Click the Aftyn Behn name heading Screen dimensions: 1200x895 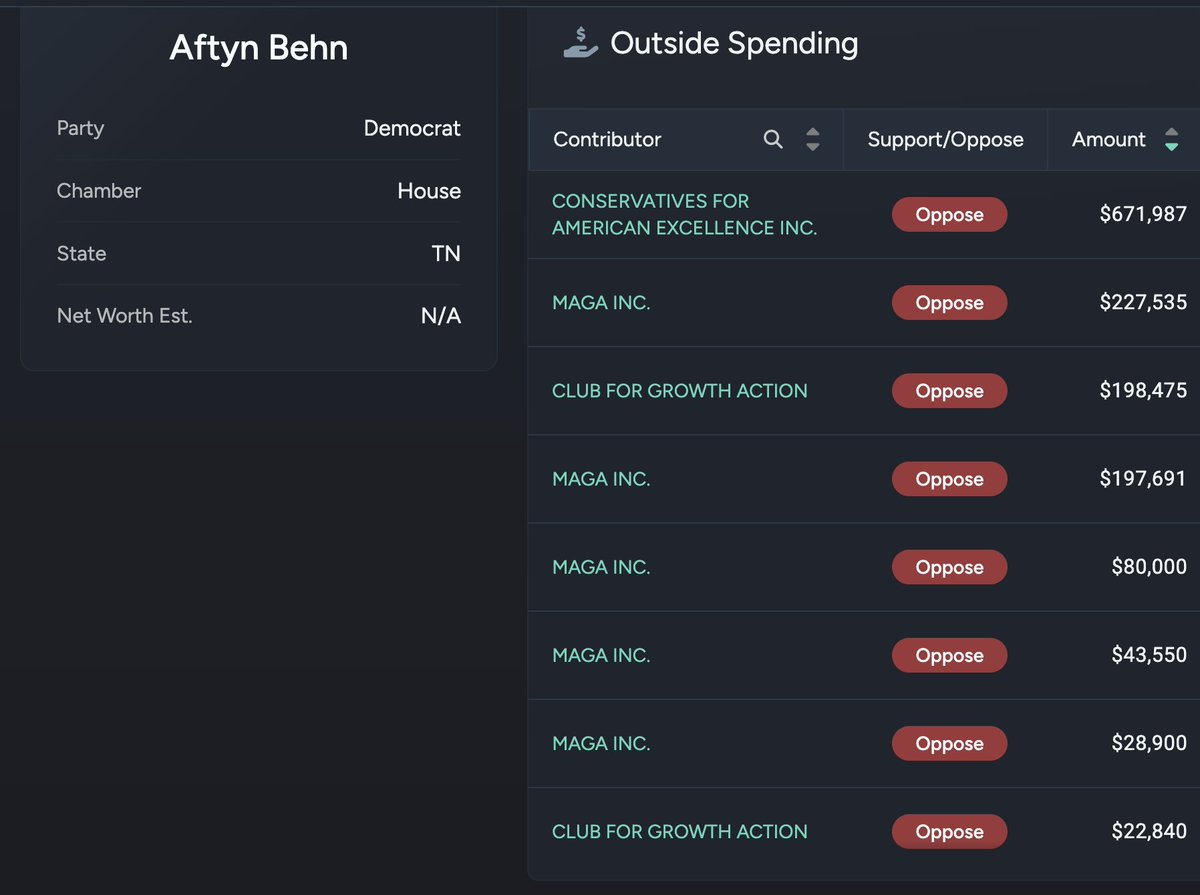point(259,47)
